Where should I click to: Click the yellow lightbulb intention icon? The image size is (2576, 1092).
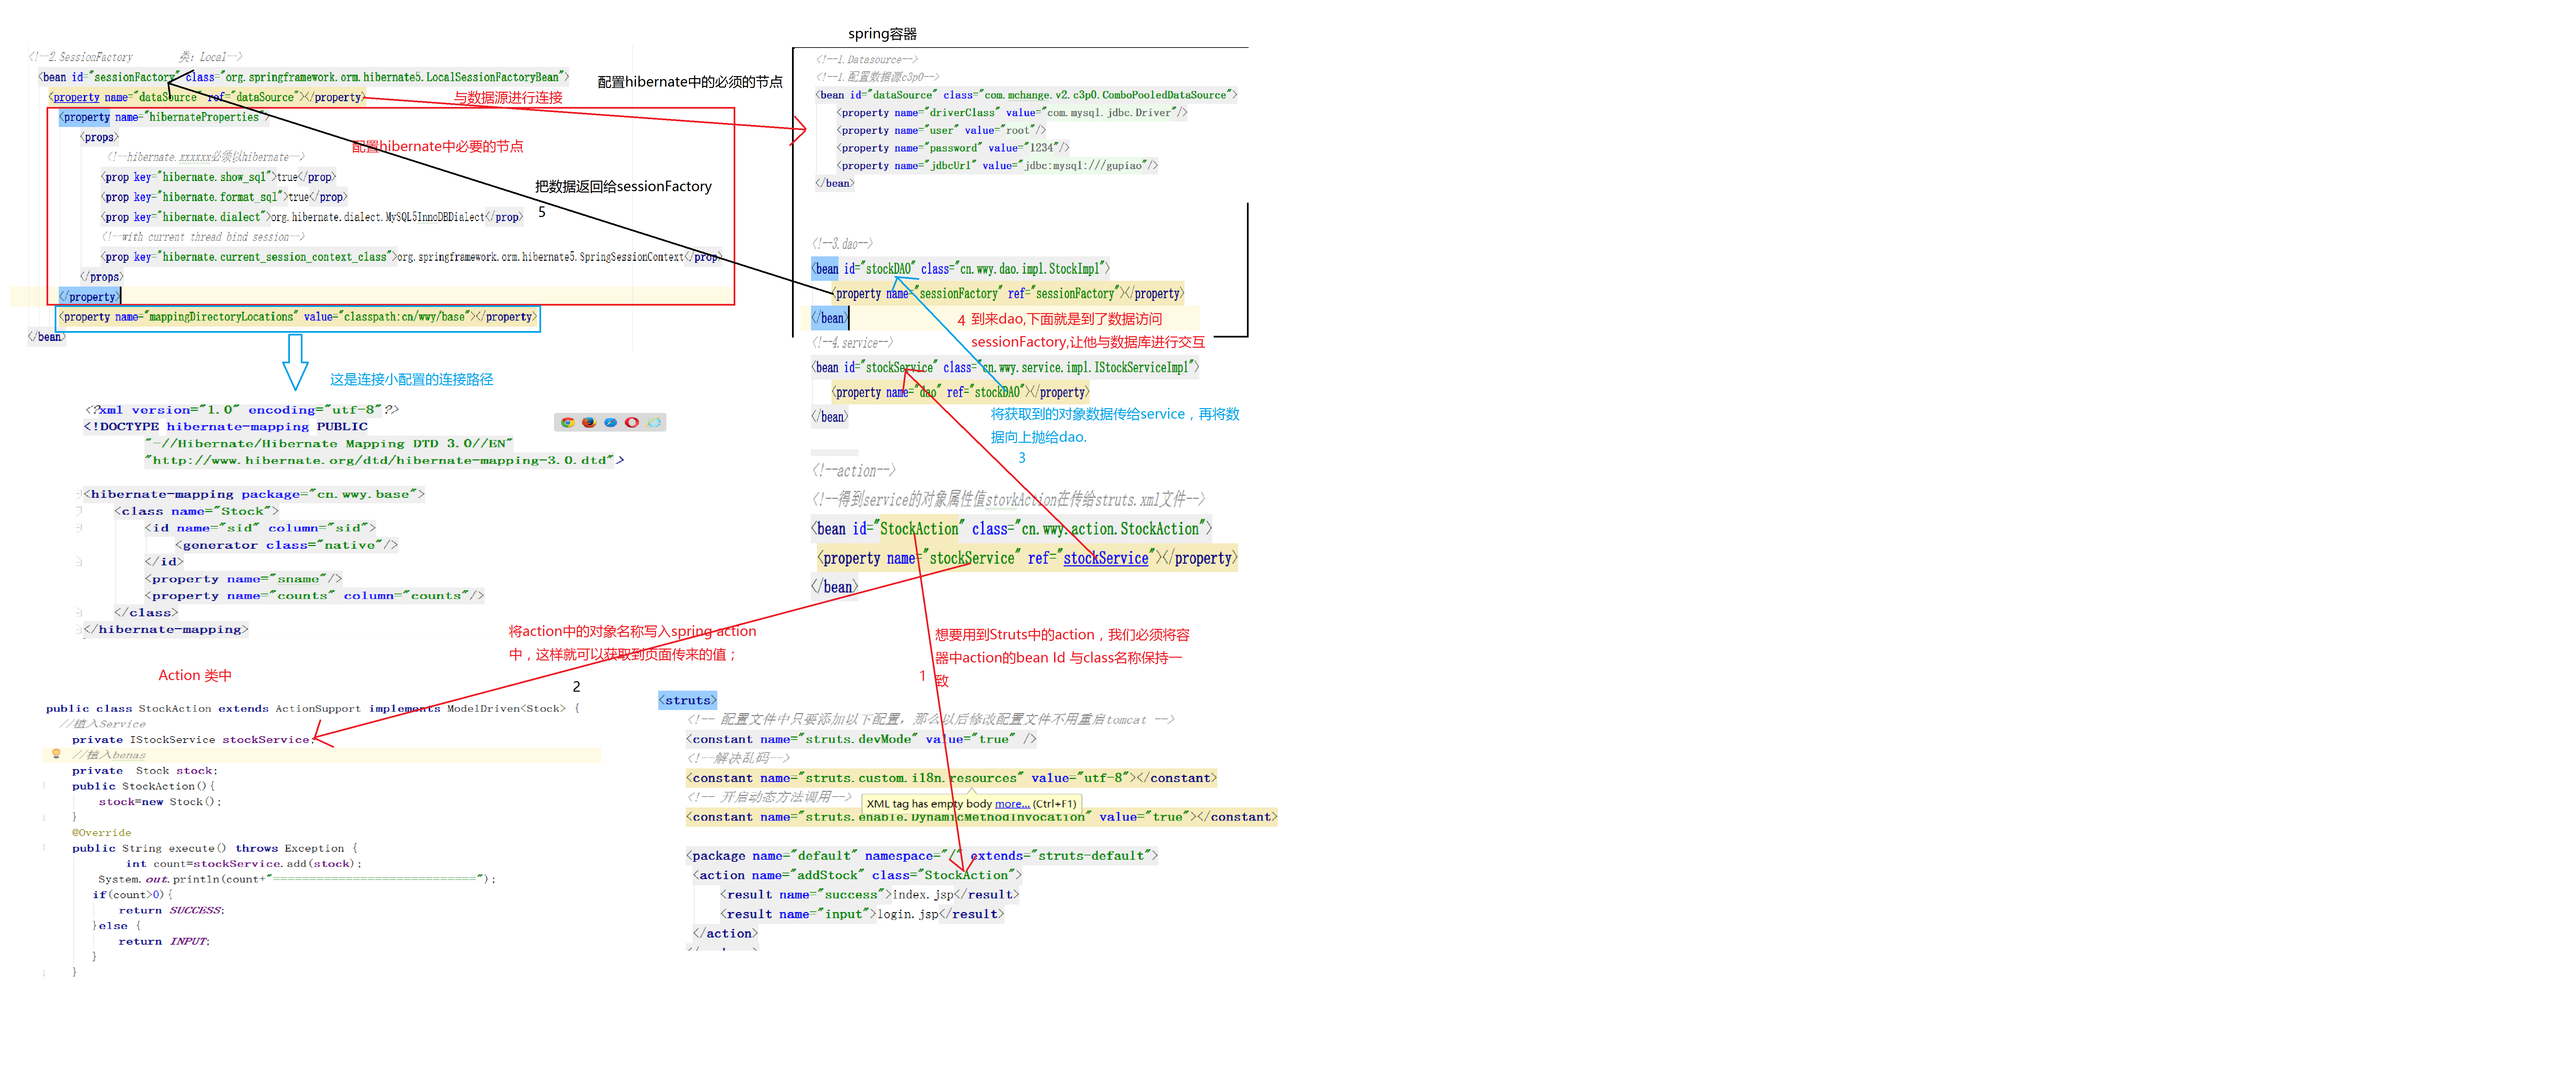[56, 754]
